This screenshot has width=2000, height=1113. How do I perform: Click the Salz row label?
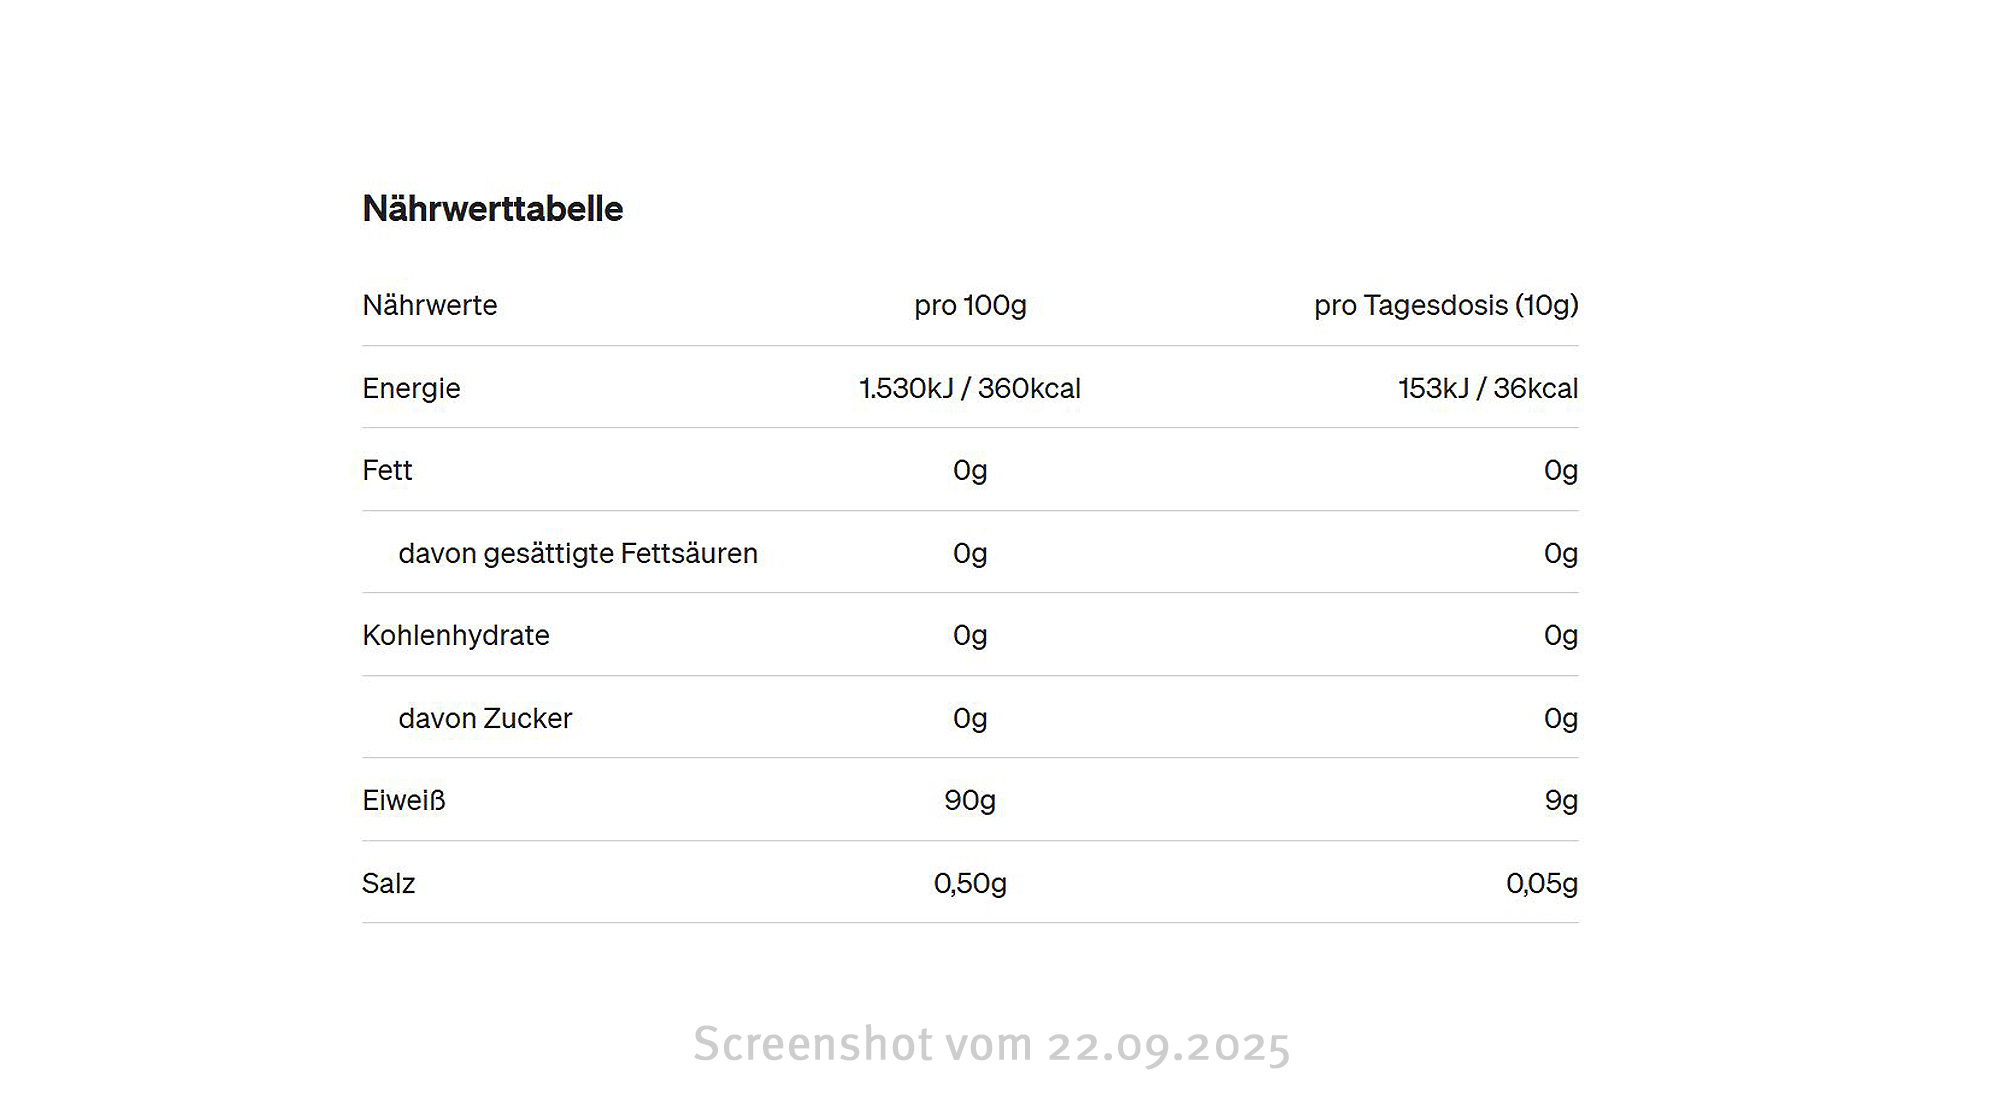click(388, 883)
